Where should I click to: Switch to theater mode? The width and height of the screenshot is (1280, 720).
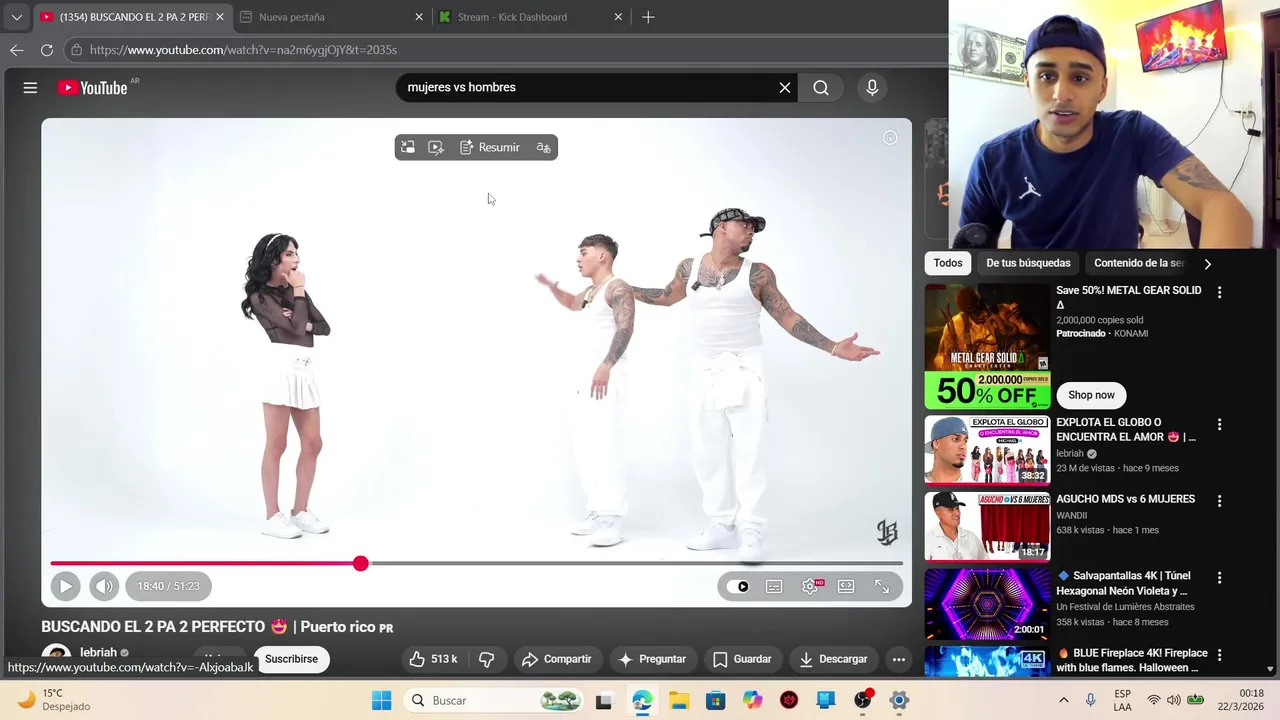tap(846, 586)
